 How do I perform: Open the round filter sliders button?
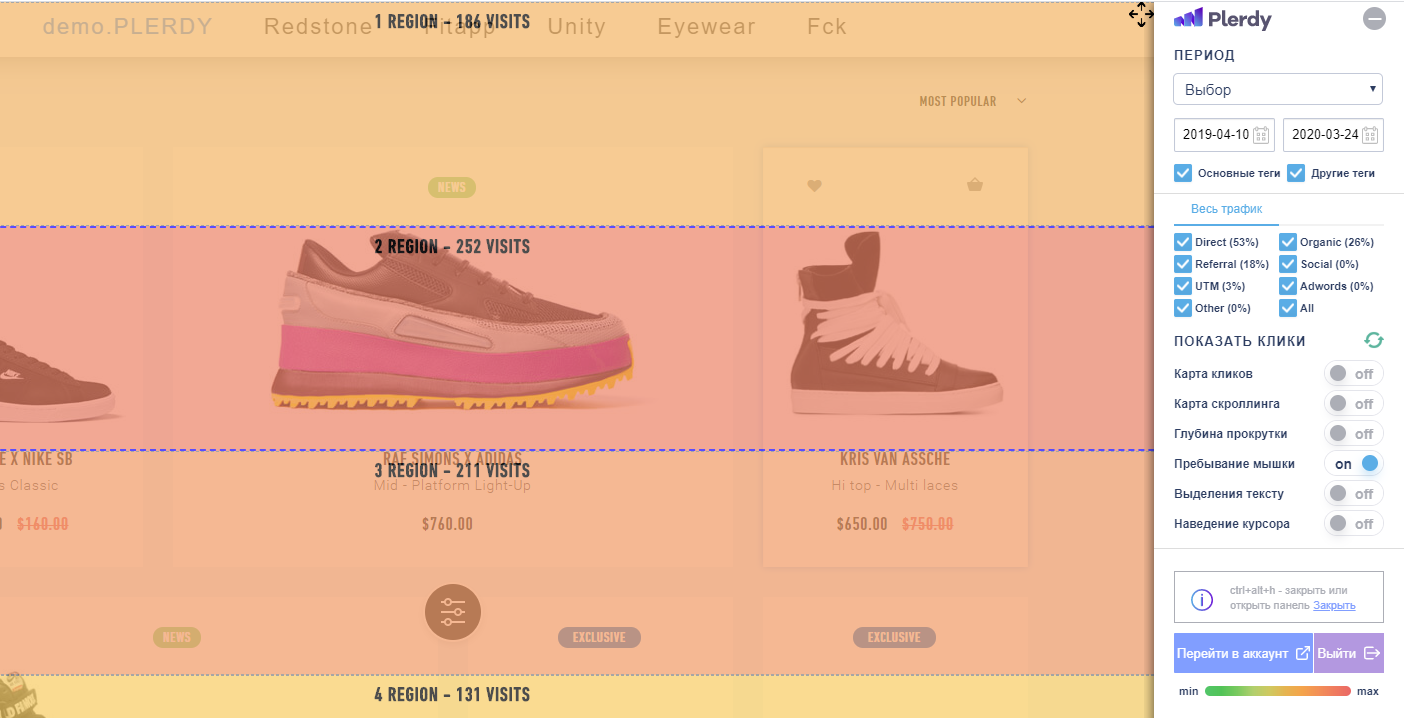(453, 611)
